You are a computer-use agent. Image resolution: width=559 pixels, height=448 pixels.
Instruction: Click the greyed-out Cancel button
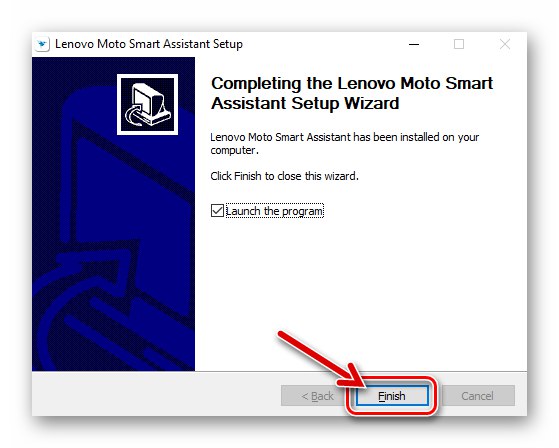click(478, 396)
